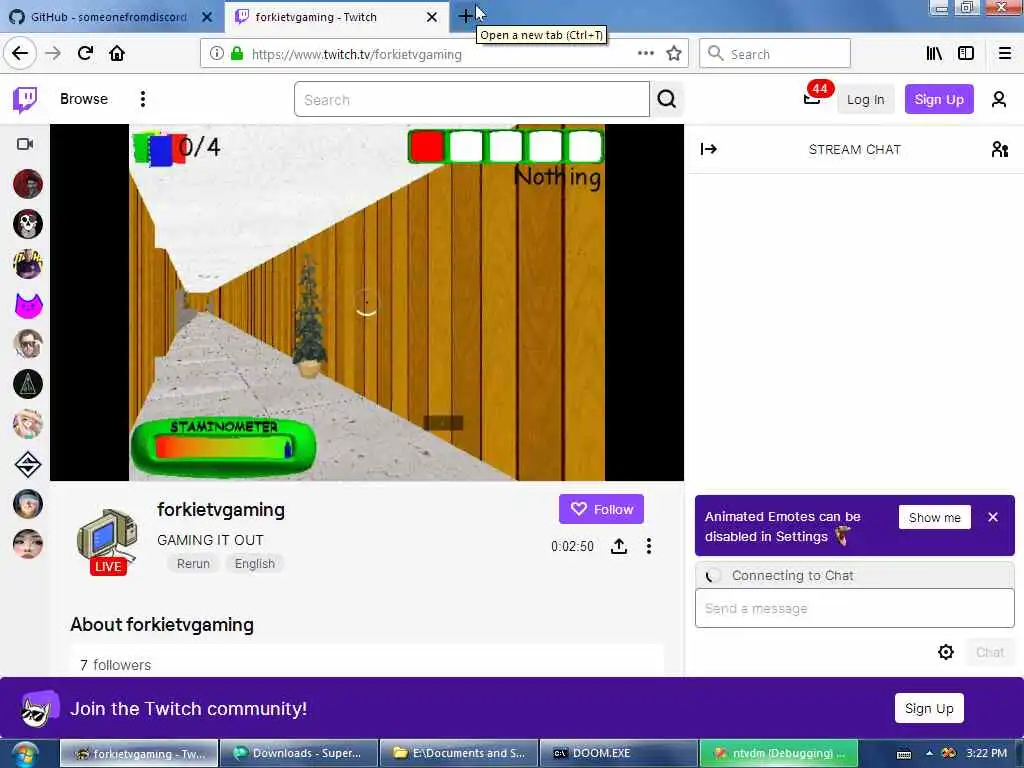Click the Log In button
The height and width of the screenshot is (768, 1024).
pos(865,99)
